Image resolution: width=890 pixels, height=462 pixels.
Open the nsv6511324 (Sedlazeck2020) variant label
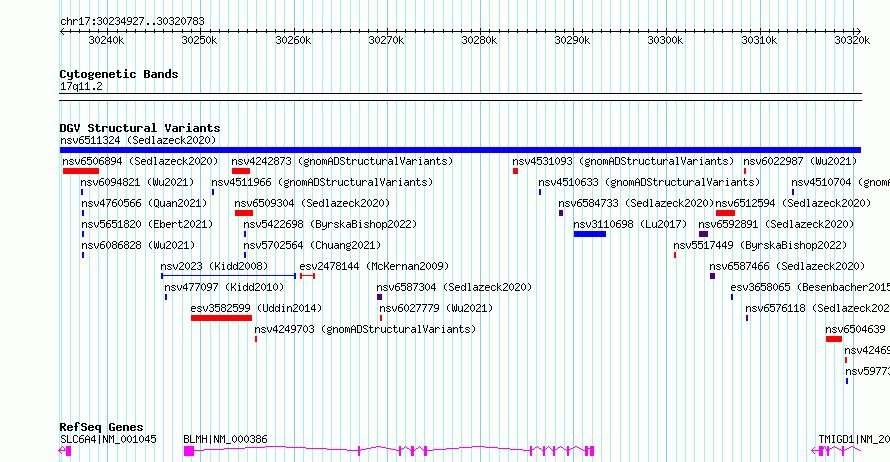[138, 140]
